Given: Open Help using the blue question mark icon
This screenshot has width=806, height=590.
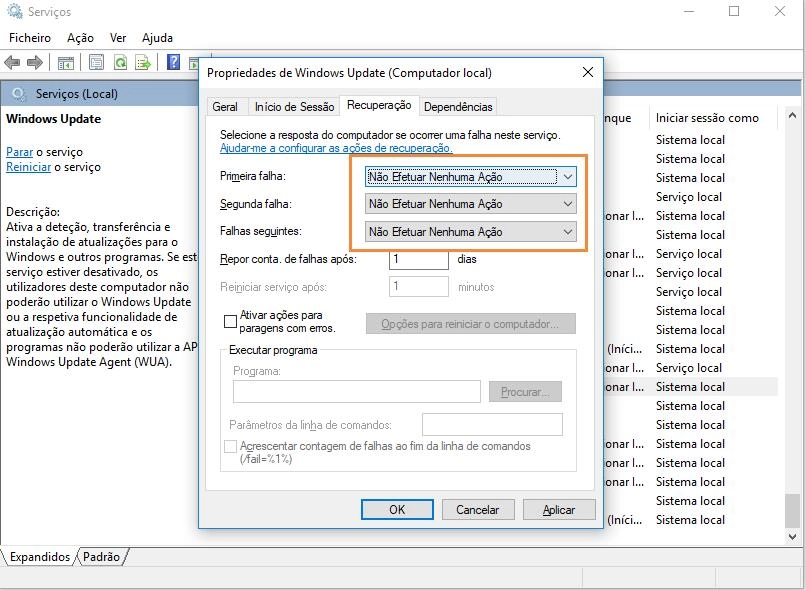Looking at the screenshot, I should tap(173, 61).
